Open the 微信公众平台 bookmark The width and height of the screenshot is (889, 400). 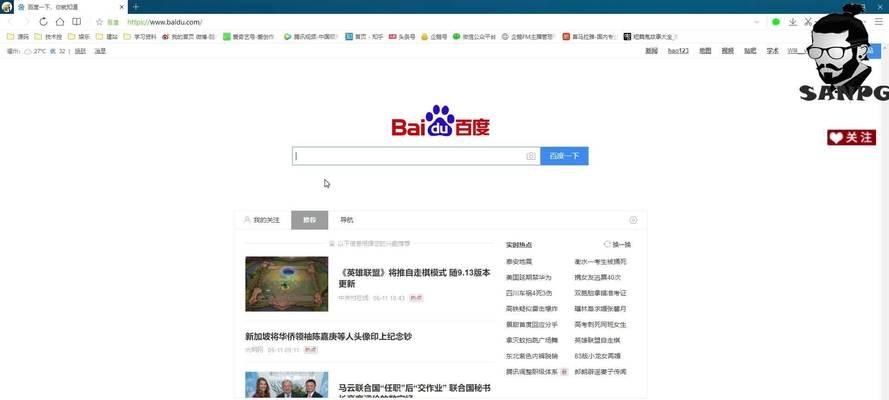[474, 37]
